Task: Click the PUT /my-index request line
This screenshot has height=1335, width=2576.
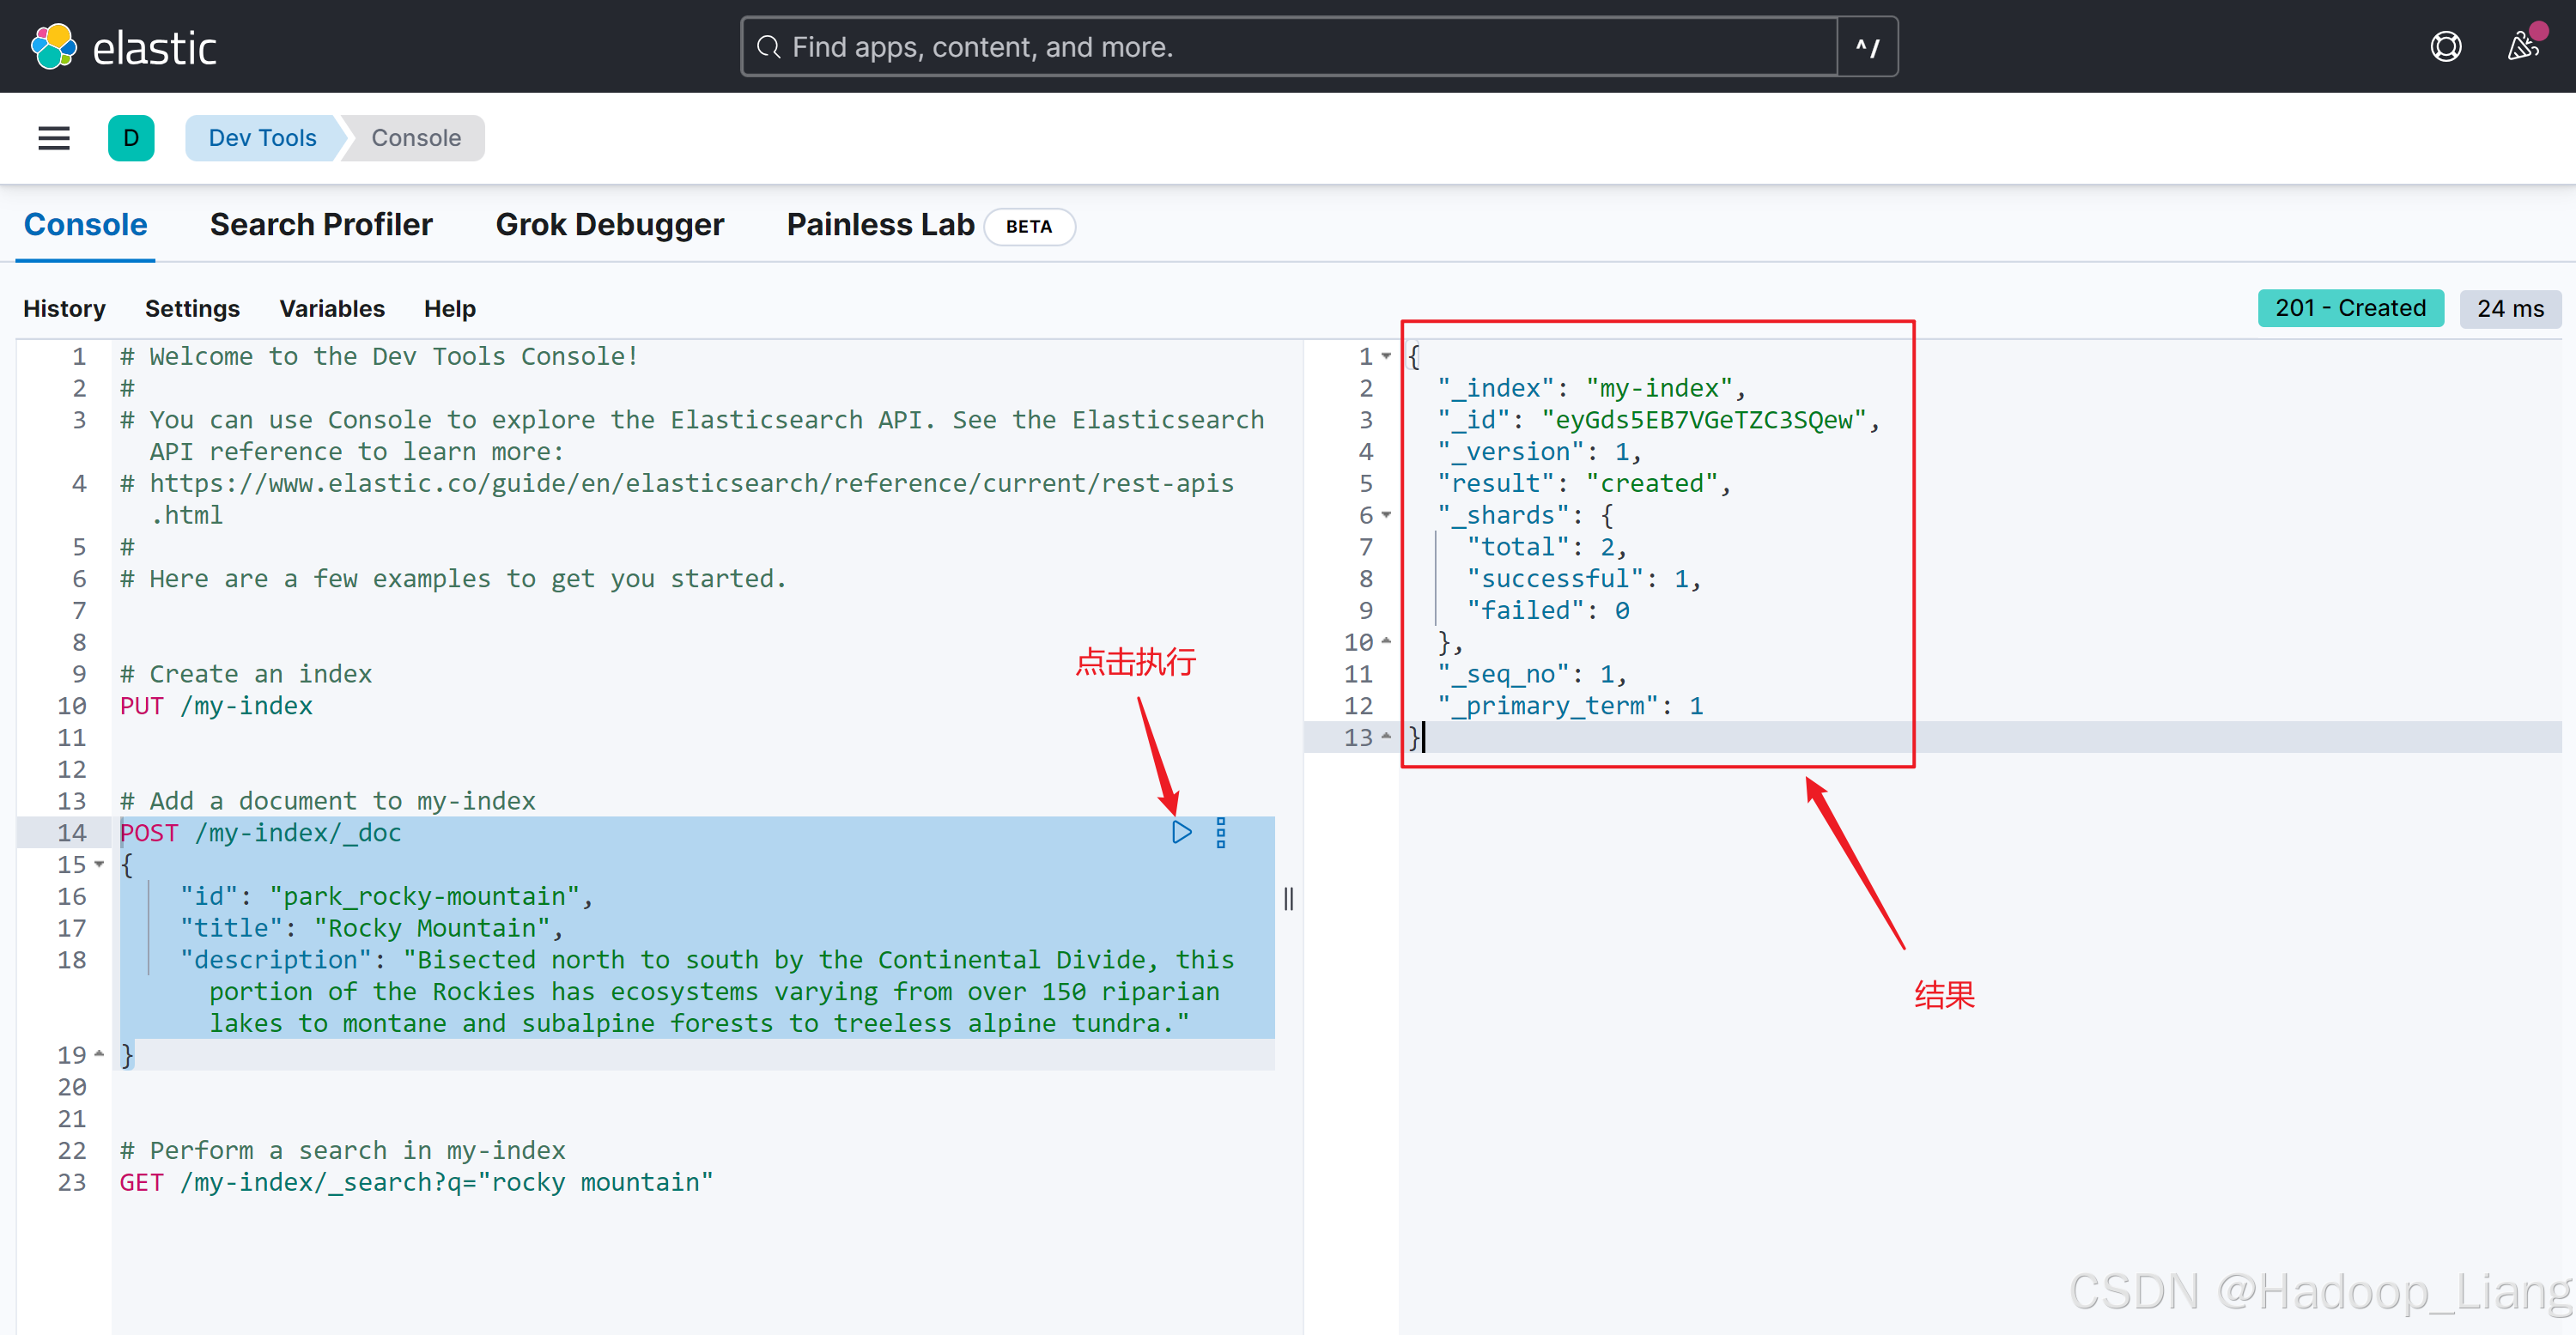Action: (x=216, y=706)
